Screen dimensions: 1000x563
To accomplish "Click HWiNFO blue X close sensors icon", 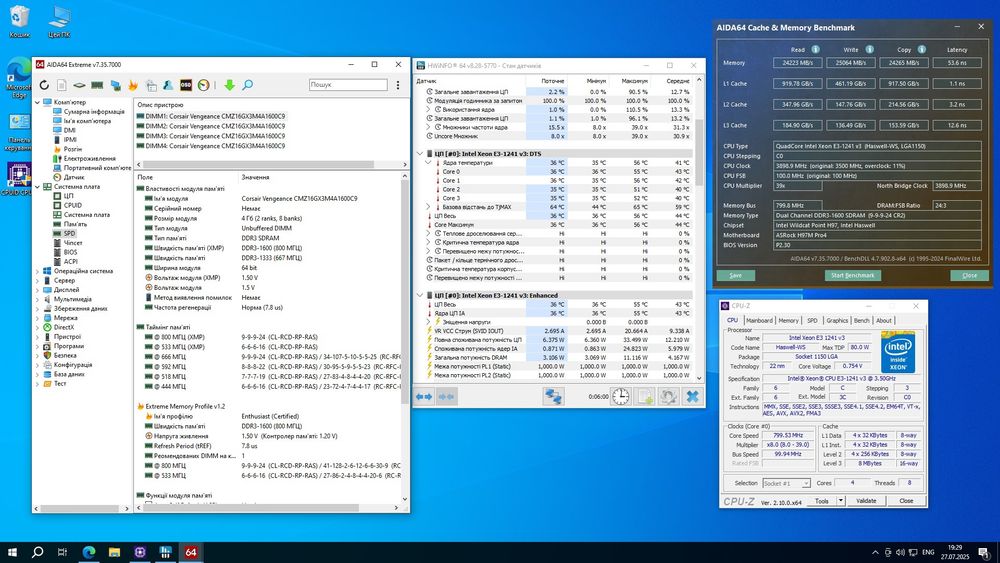I will coord(692,397).
